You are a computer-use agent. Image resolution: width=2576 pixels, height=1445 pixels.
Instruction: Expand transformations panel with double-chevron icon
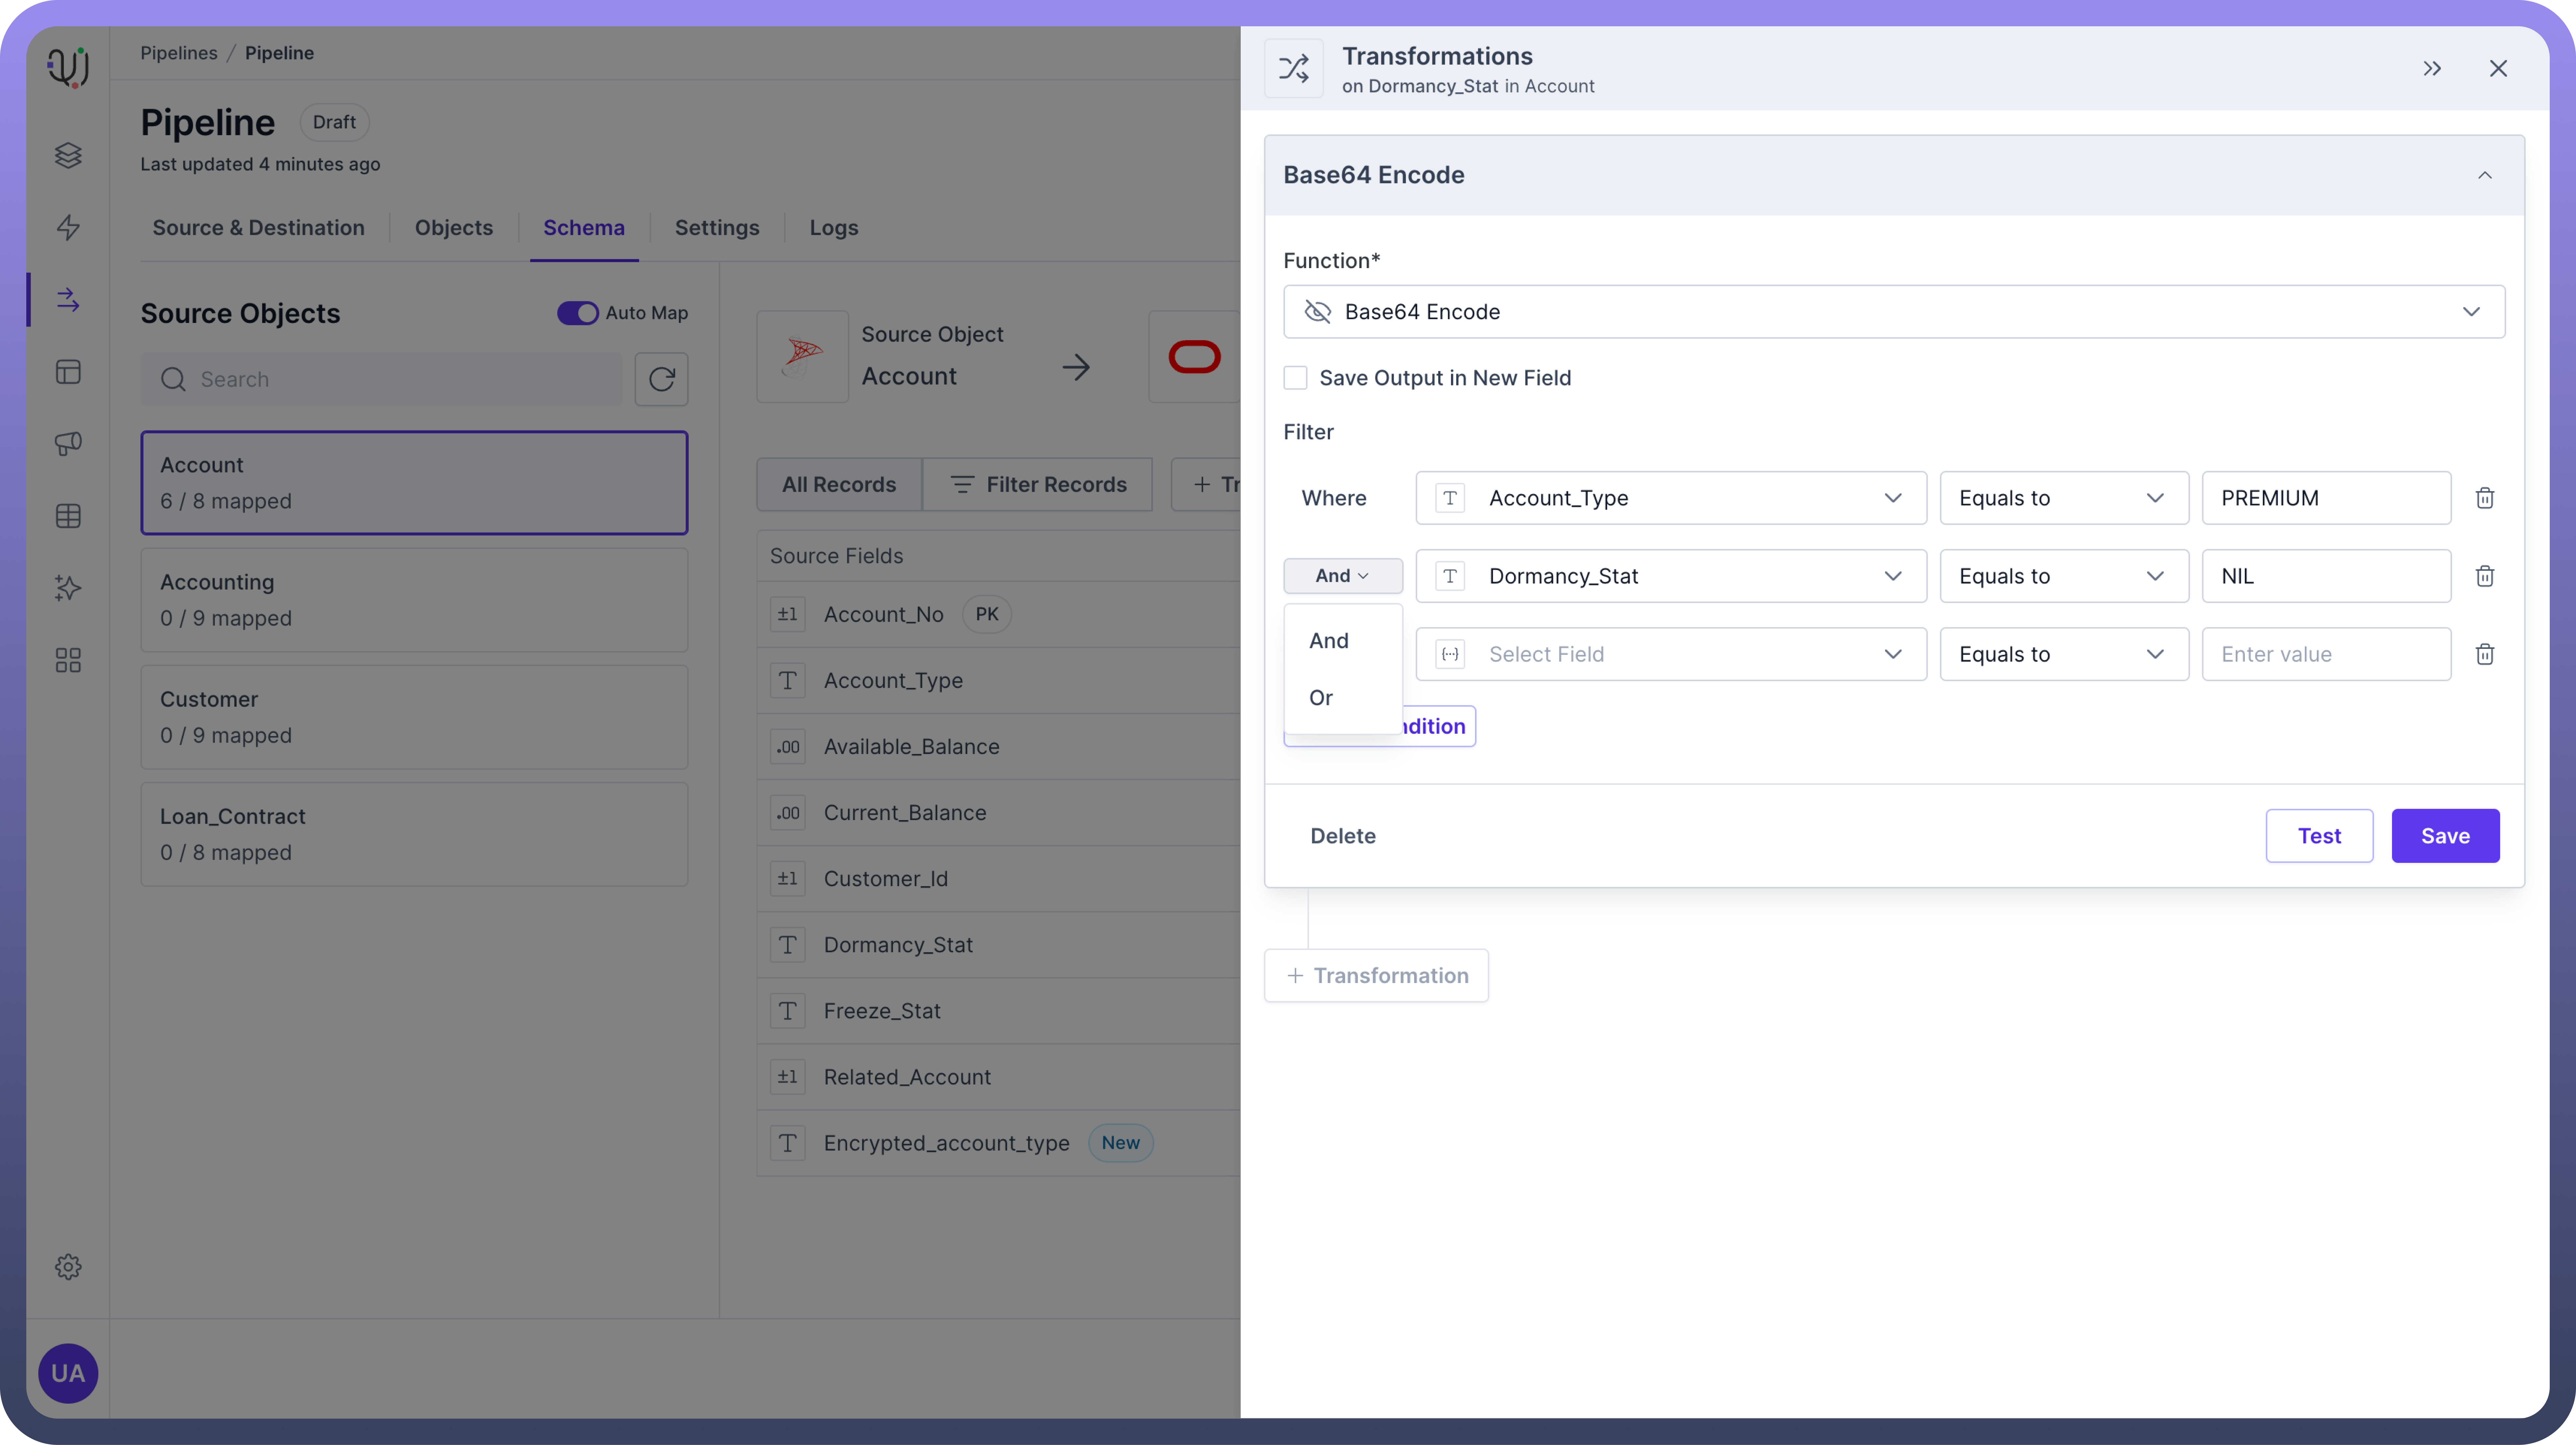tap(2432, 68)
